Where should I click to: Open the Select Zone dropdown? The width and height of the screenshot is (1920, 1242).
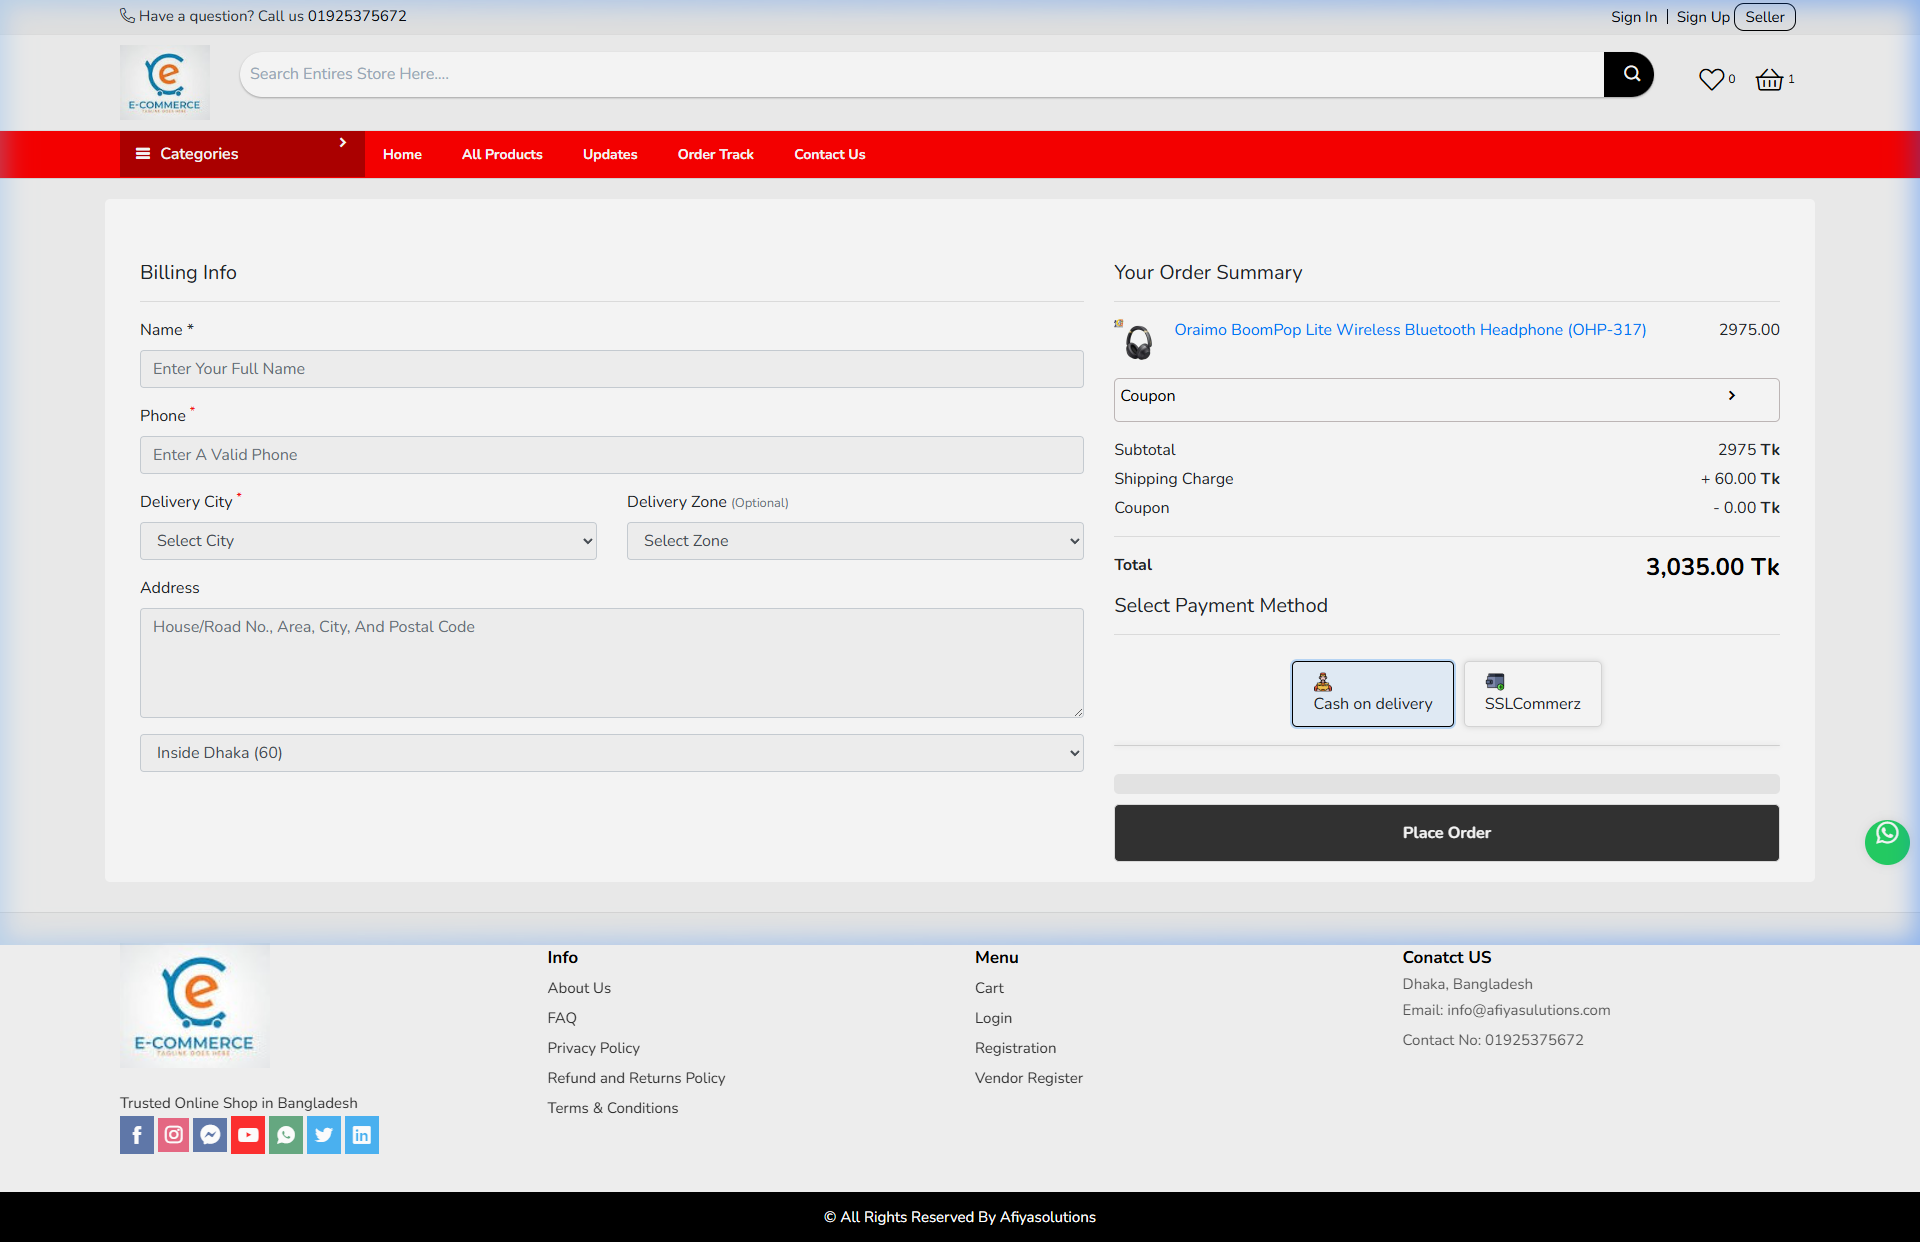pyautogui.click(x=854, y=540)
